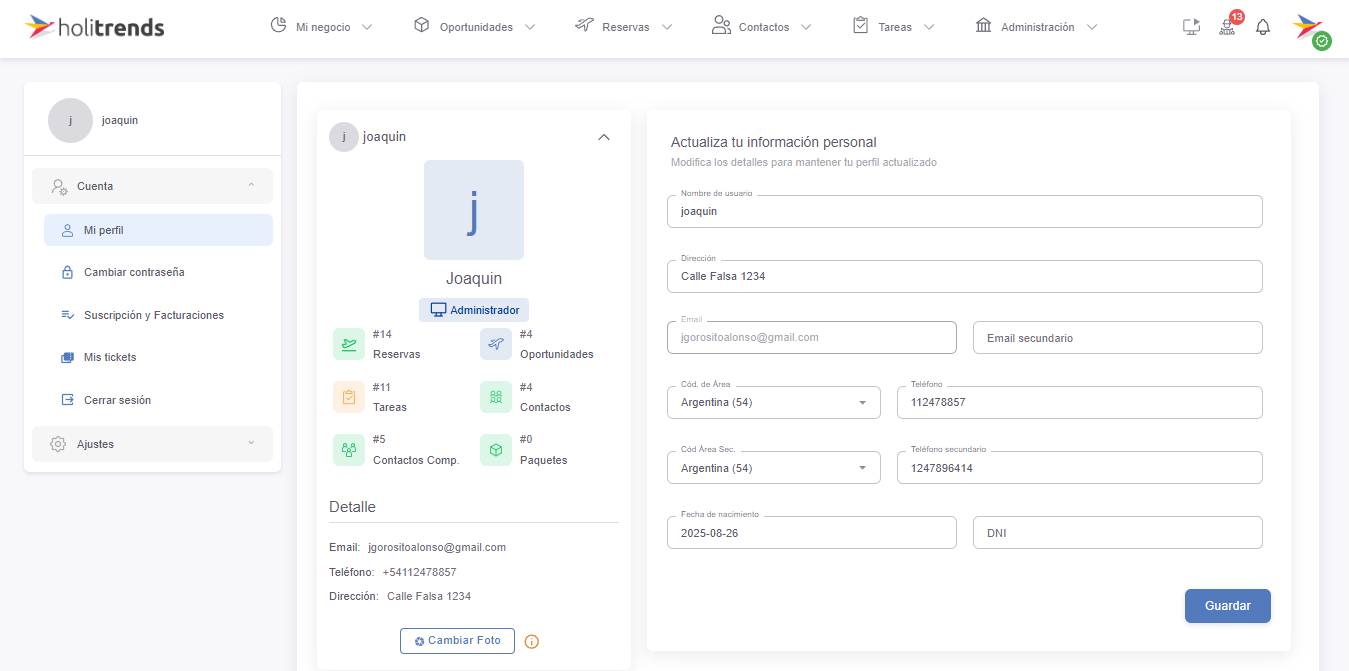This screenshot has width=1349, height=671.
Task: Expand the Ajustes section in the sidebar
Action: pos(152,444)
